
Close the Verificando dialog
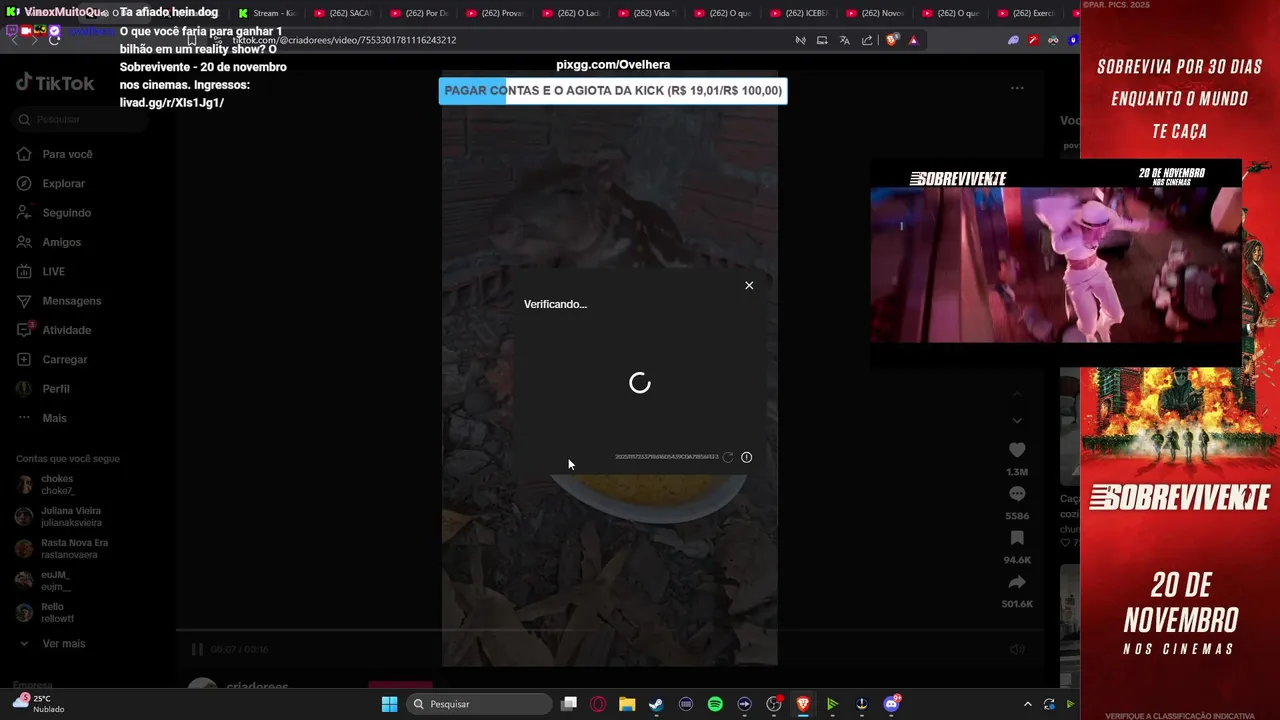[749, 285]
